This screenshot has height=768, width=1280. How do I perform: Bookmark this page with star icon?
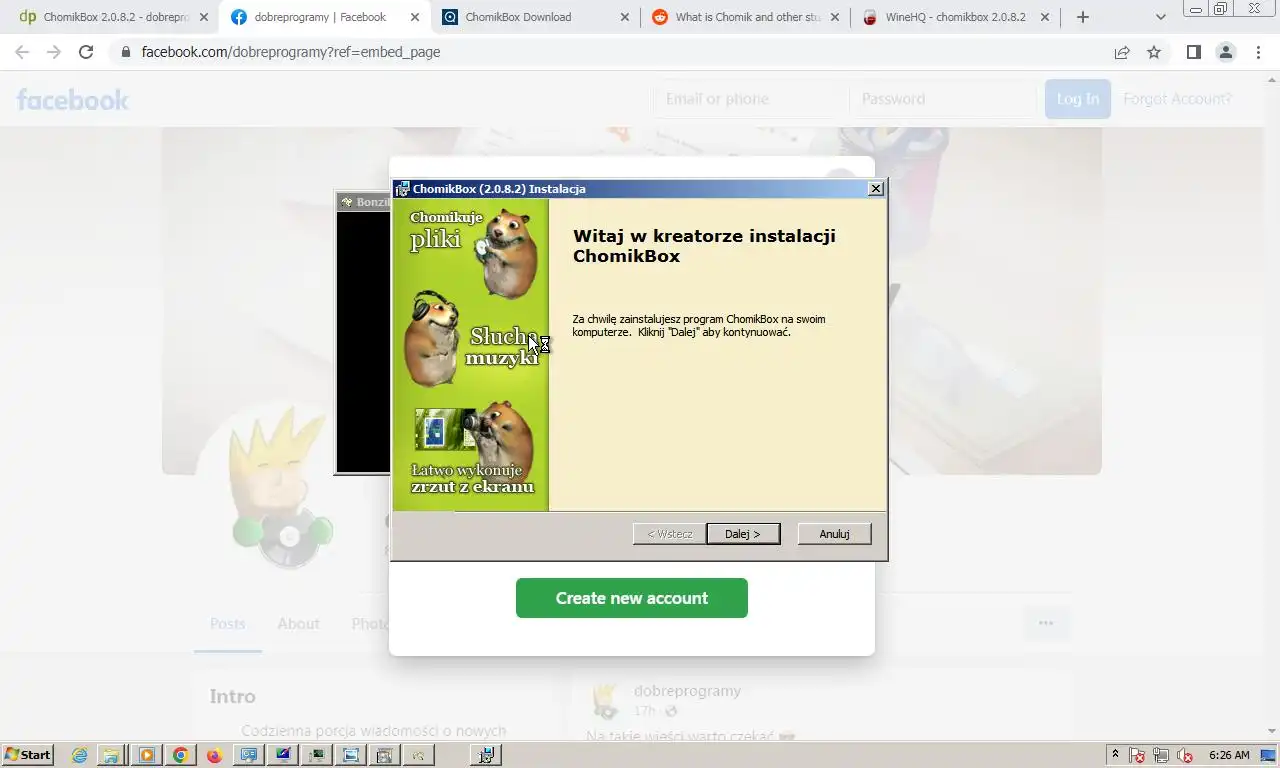1154,52
